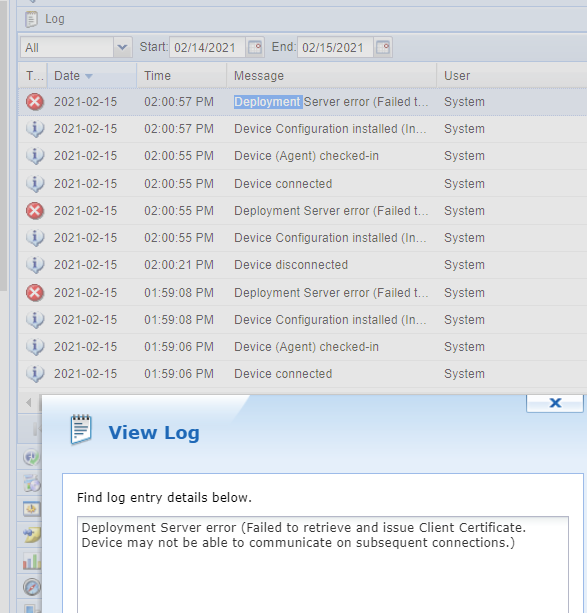Image resolution: width=587 pixels, height=613 pixels.
Task: Click info icon of 01:59:08 PM Configuration installed
Action: pyautogui.click(x=35, y=320)
